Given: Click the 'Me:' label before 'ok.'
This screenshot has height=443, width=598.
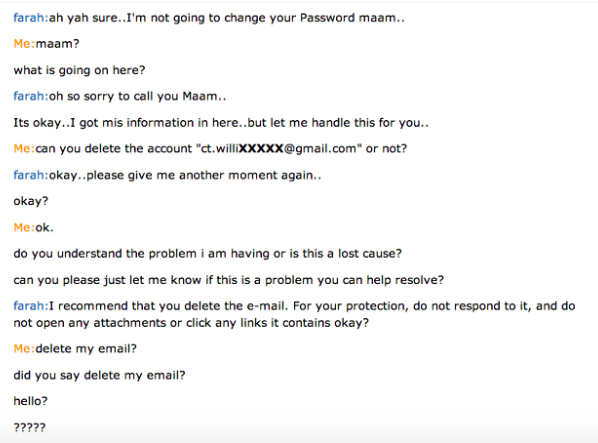Looking at the screenshot, I should coord(24,228).
